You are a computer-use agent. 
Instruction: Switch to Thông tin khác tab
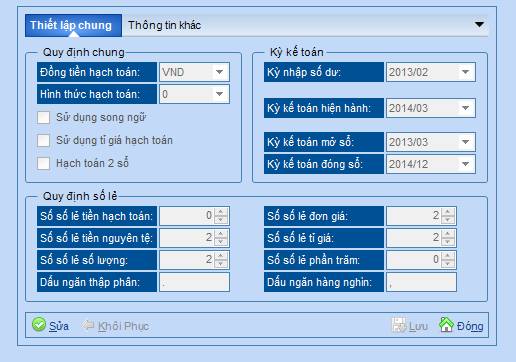coord(165,25)
